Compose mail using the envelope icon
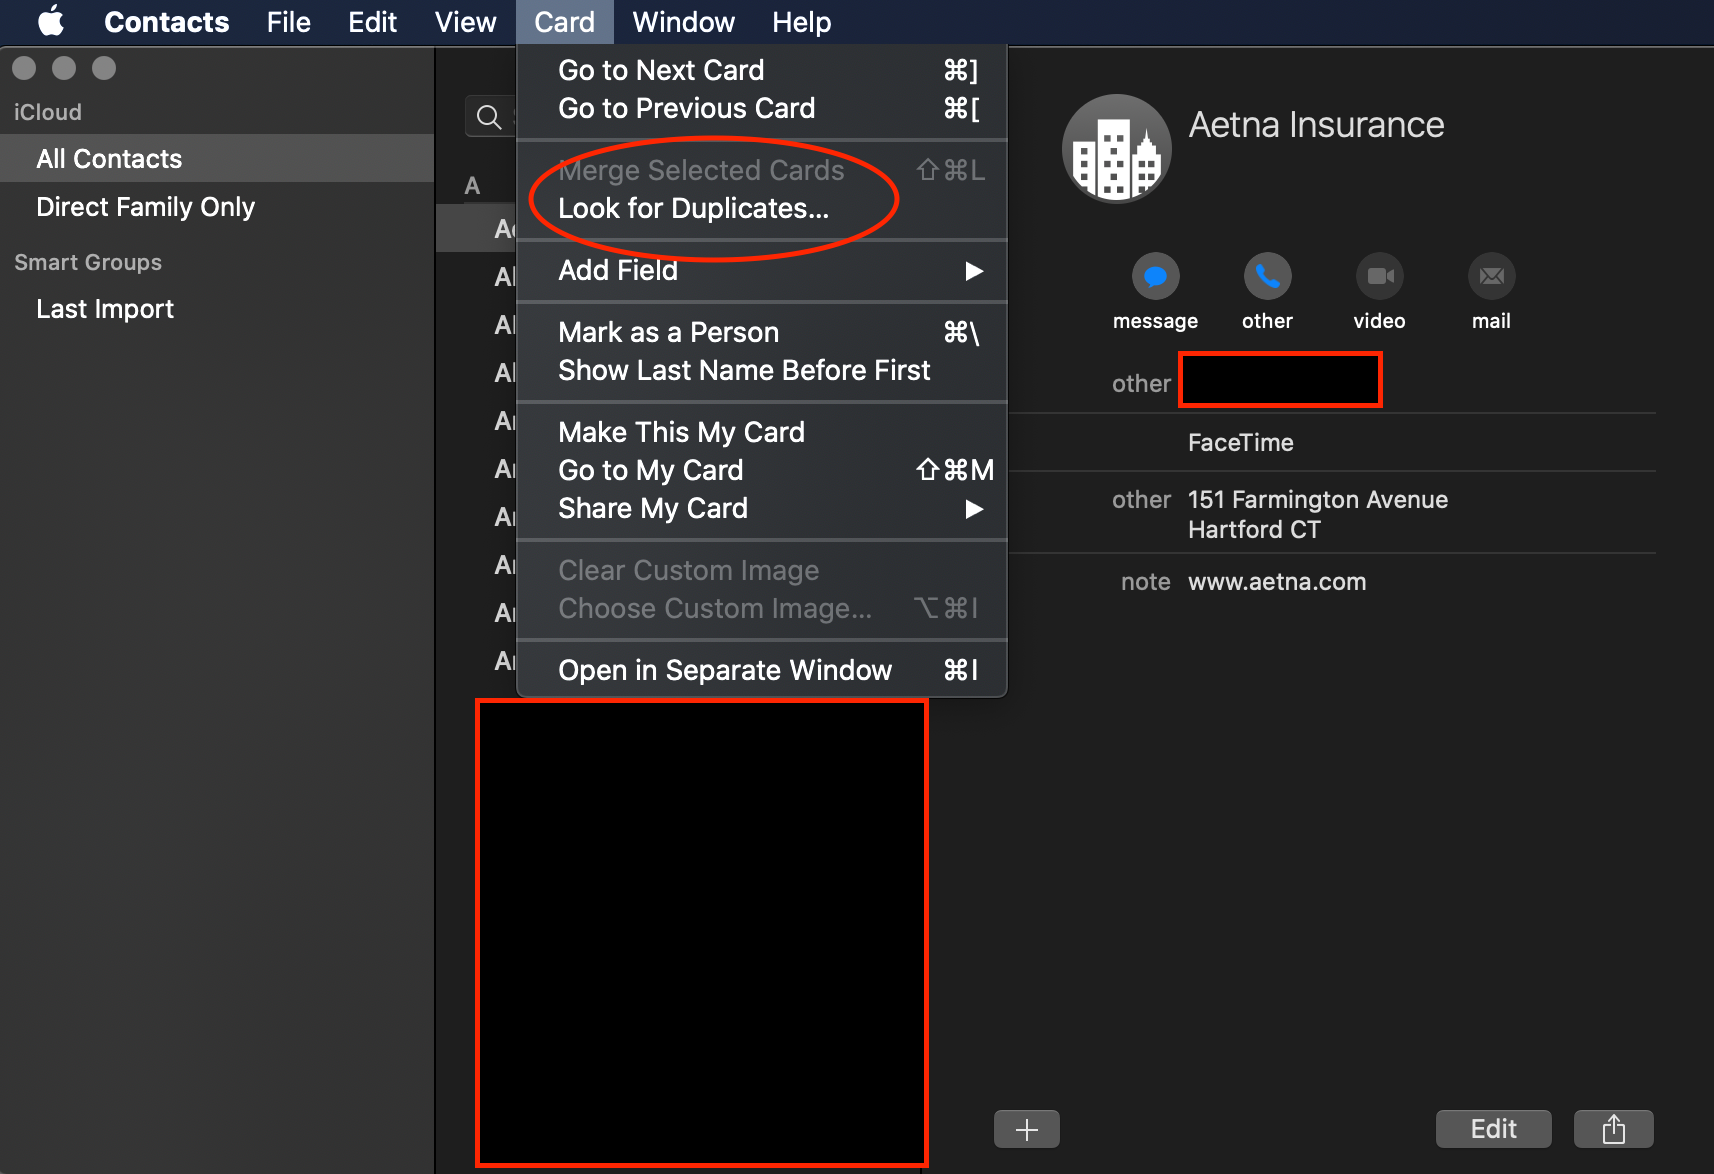This screenshot has height=1174, width=1714. tap(1491, 276)
